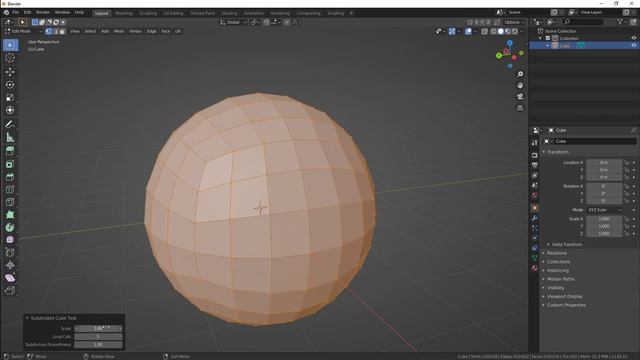This screenshot has width=640, height=360.
Task: Select the Shear tool
Action: pos(10,278)
